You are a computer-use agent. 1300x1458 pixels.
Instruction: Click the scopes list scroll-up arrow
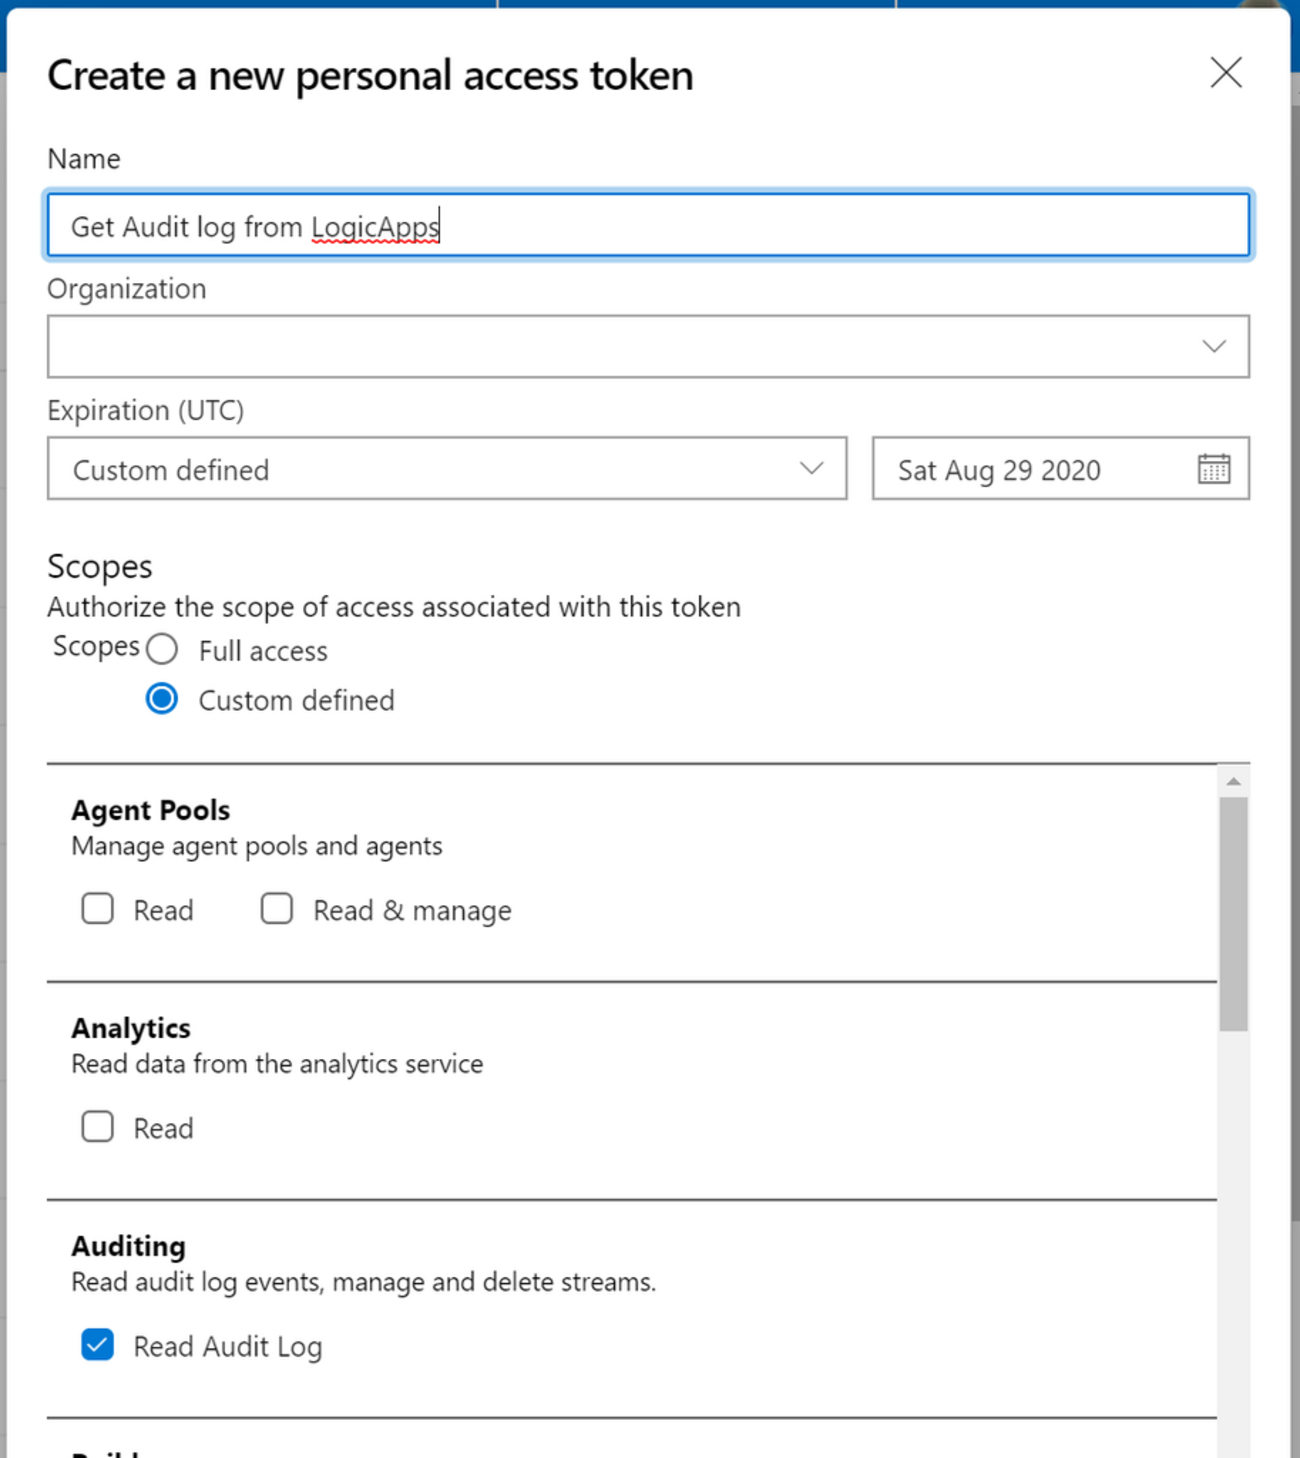point(1233,781)
